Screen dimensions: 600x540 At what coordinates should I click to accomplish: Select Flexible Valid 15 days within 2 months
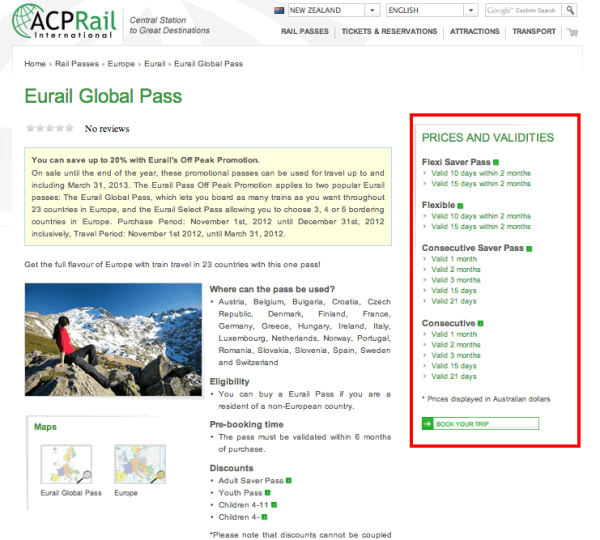coord(481,227)
